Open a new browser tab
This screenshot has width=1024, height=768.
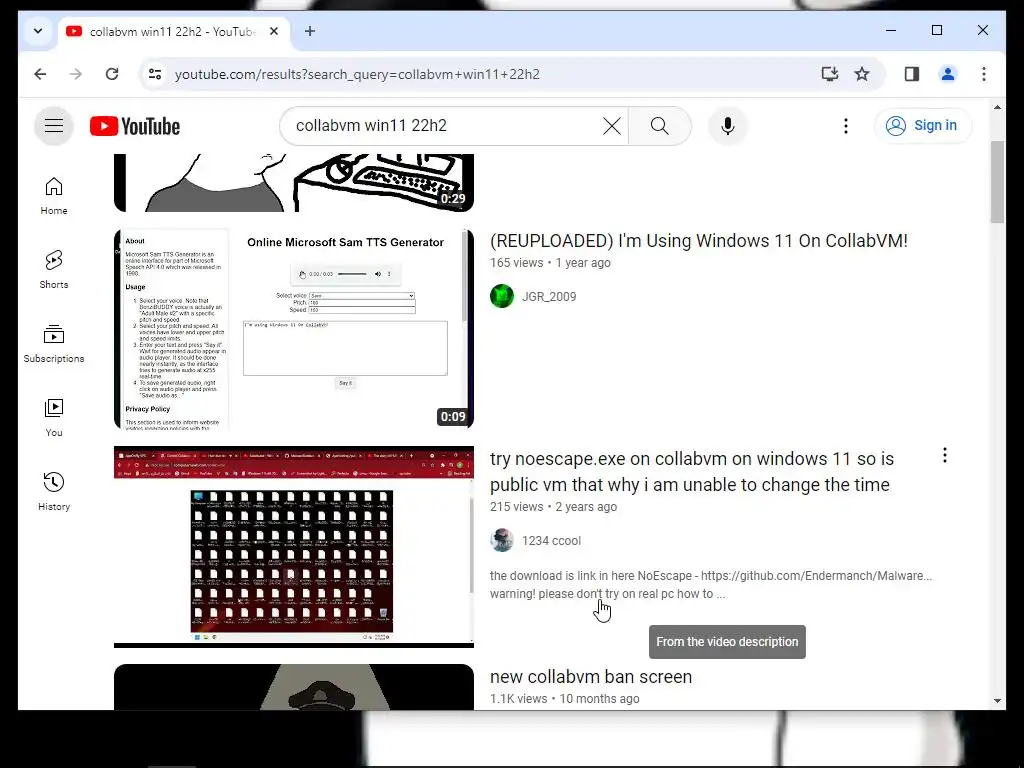[x=310, y=31]
